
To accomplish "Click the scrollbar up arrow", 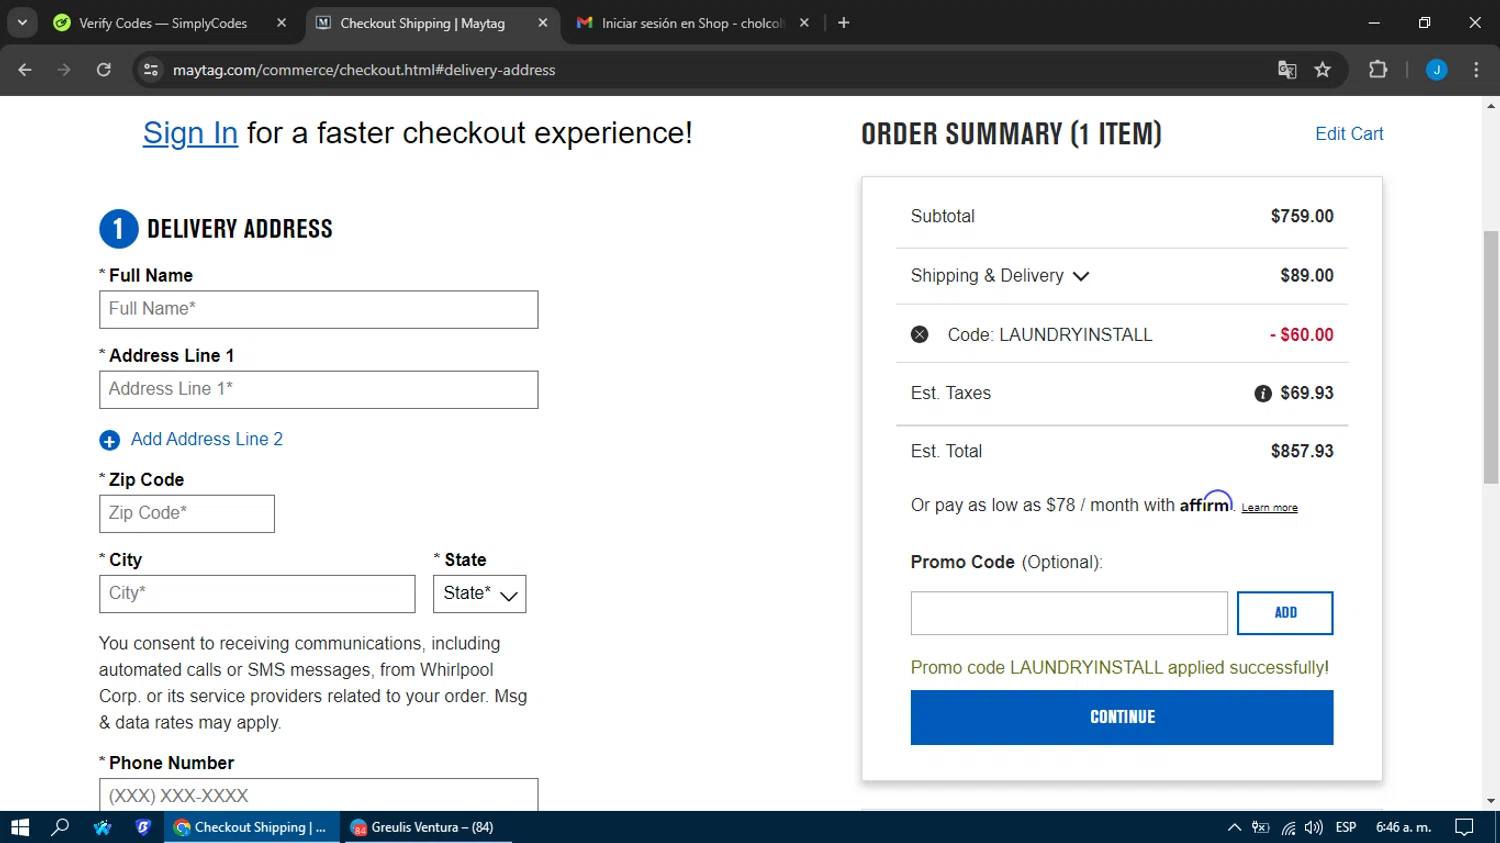I will tap(1491, 105).
